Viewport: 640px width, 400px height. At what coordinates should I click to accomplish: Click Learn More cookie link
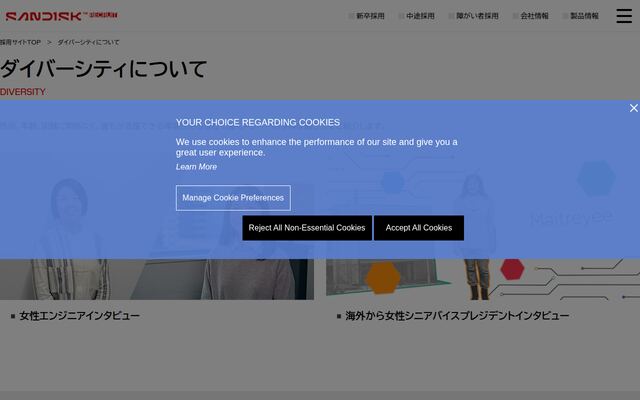[196, 167]
